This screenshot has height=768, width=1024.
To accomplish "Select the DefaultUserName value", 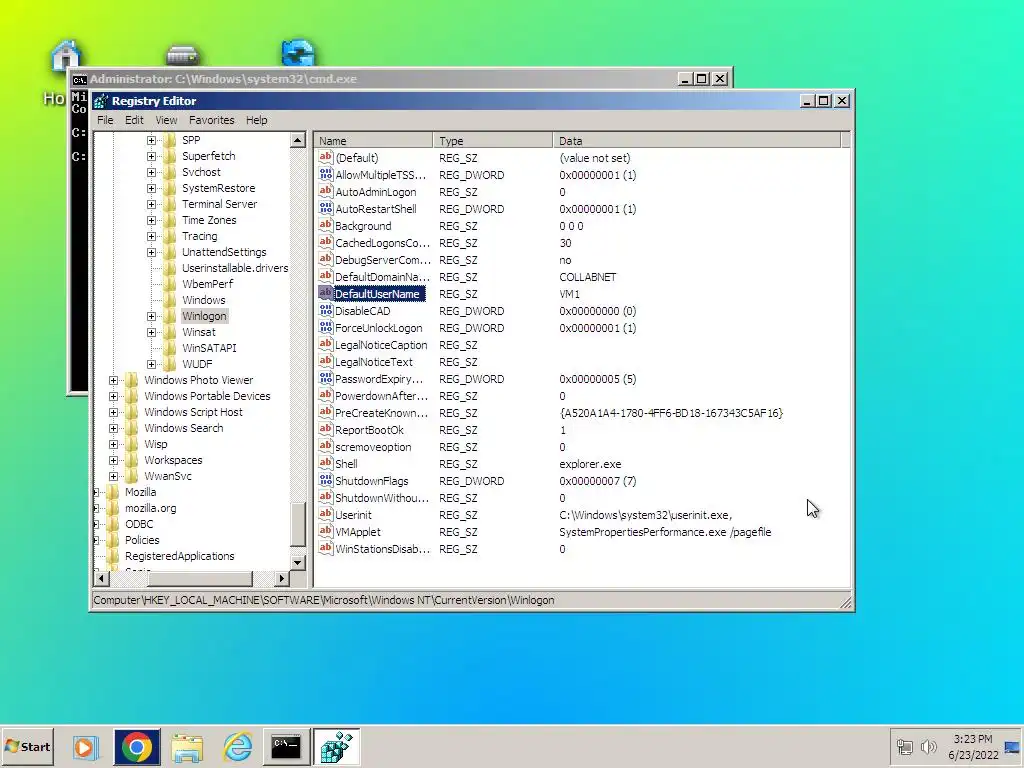I will 377,294.
